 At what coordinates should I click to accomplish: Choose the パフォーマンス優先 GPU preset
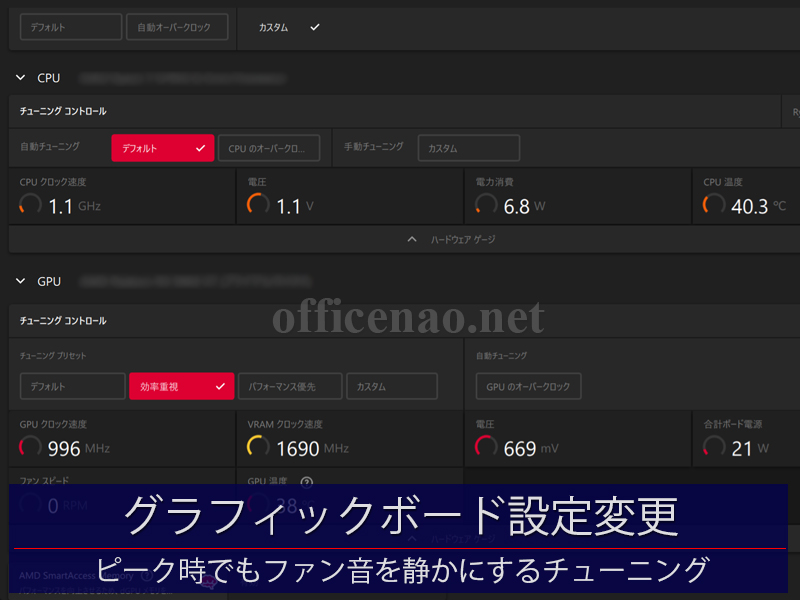(290, 386)
